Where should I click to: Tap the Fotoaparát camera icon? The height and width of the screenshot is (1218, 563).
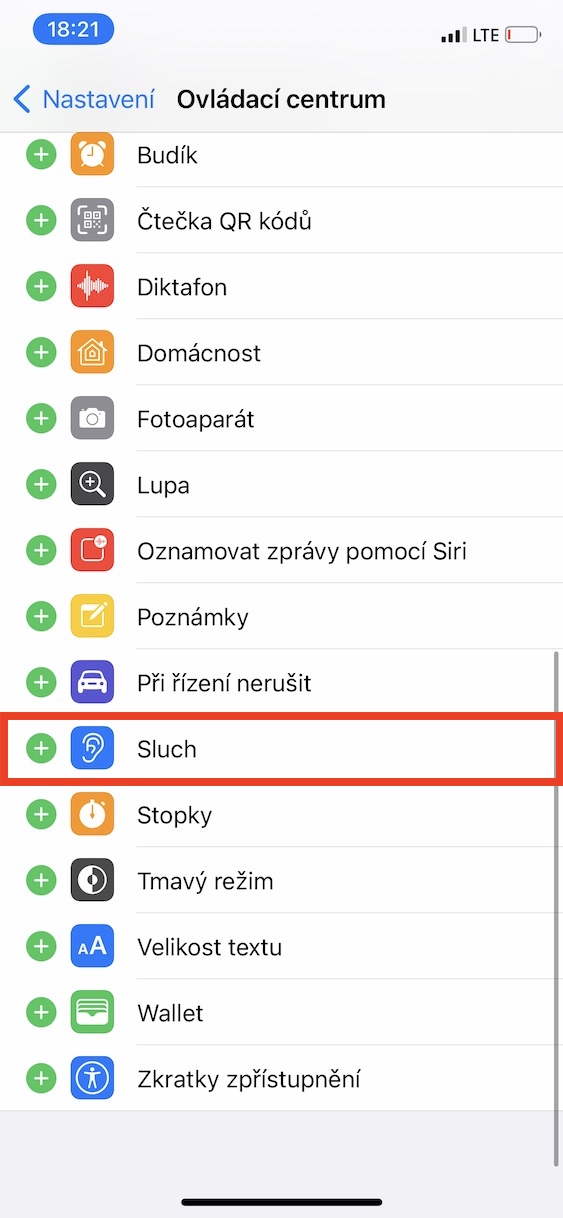pyautogui.click(x=92, y=419)
